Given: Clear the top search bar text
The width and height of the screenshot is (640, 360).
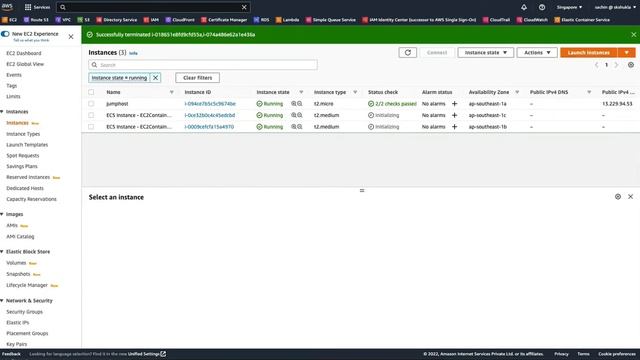Looking at the screenshot, I should tap(244, 7).
